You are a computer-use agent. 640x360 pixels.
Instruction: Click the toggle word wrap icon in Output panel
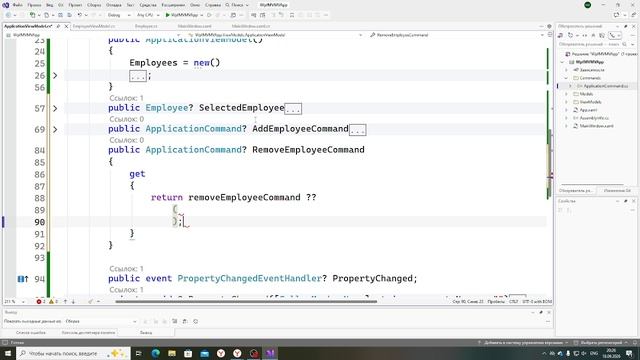pyautogui.click(x=185, y=321)
